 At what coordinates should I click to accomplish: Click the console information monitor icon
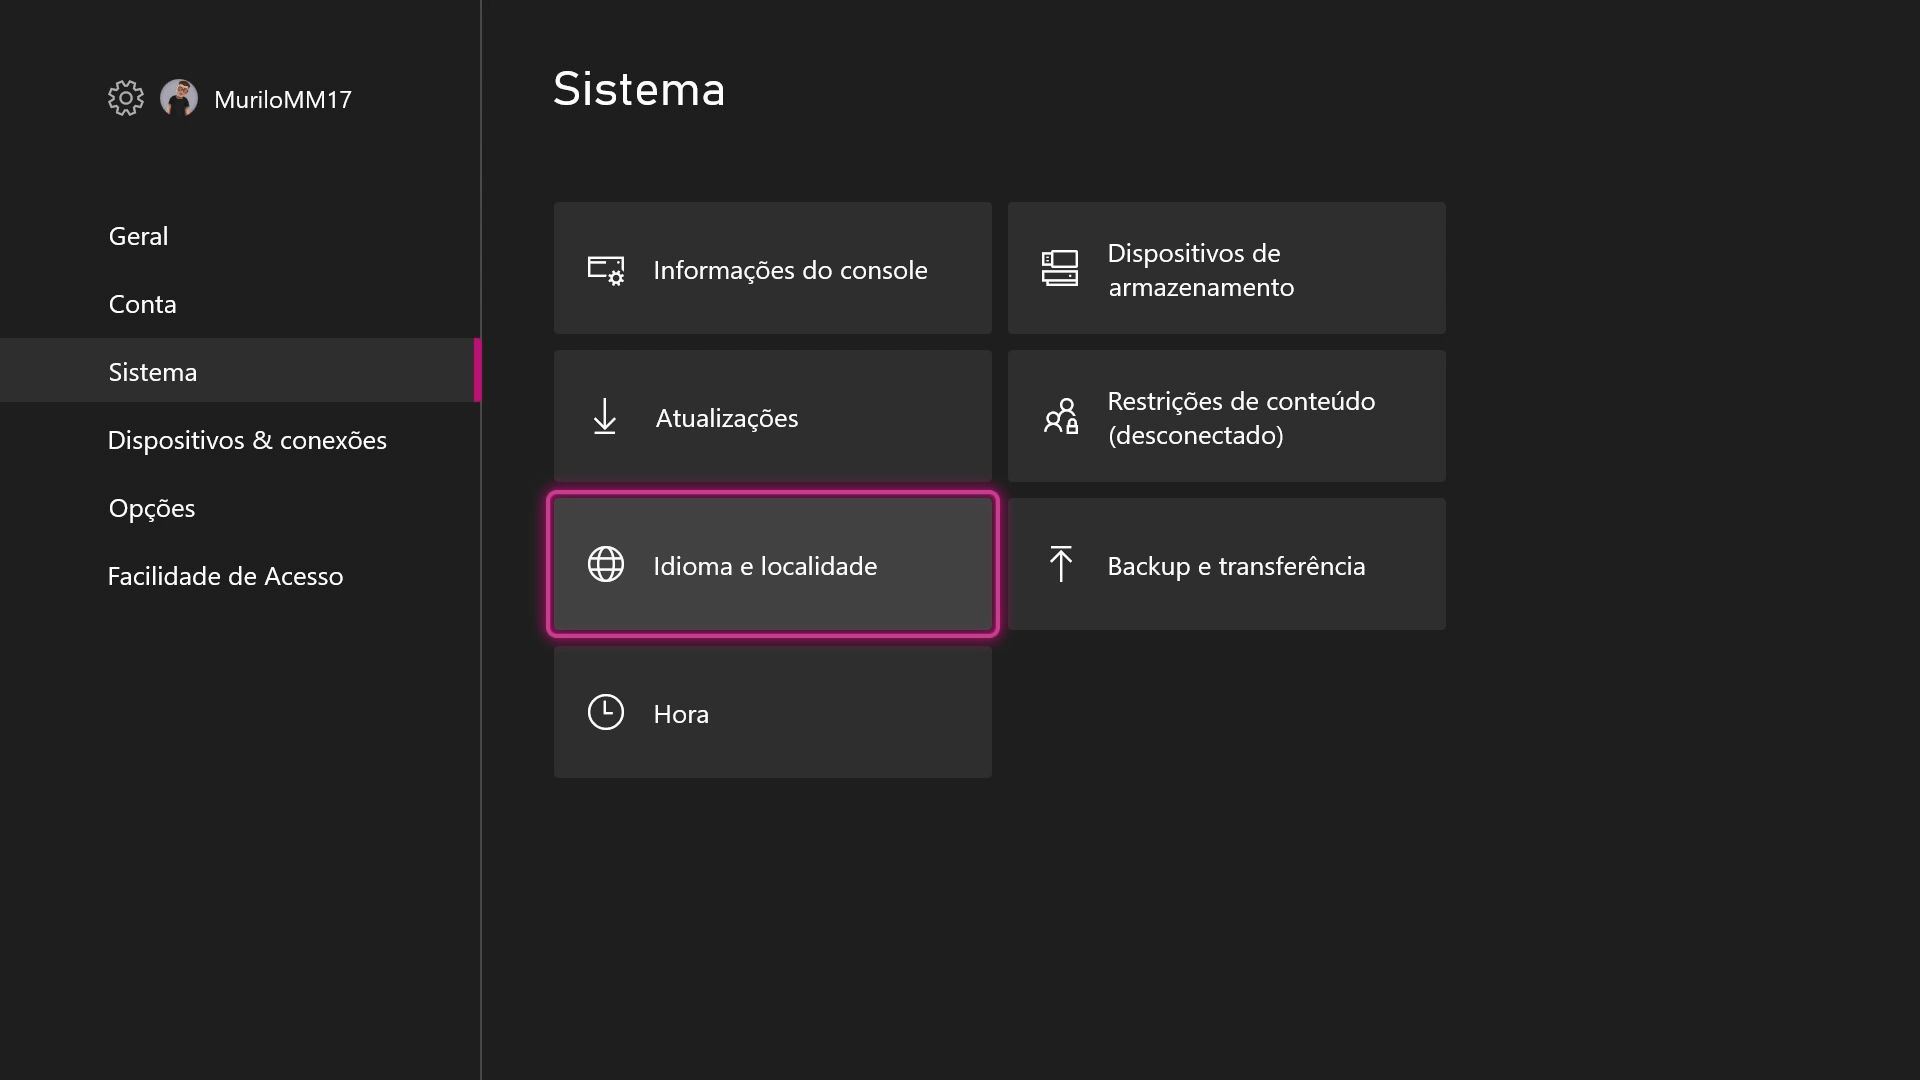tap(605, 270)
